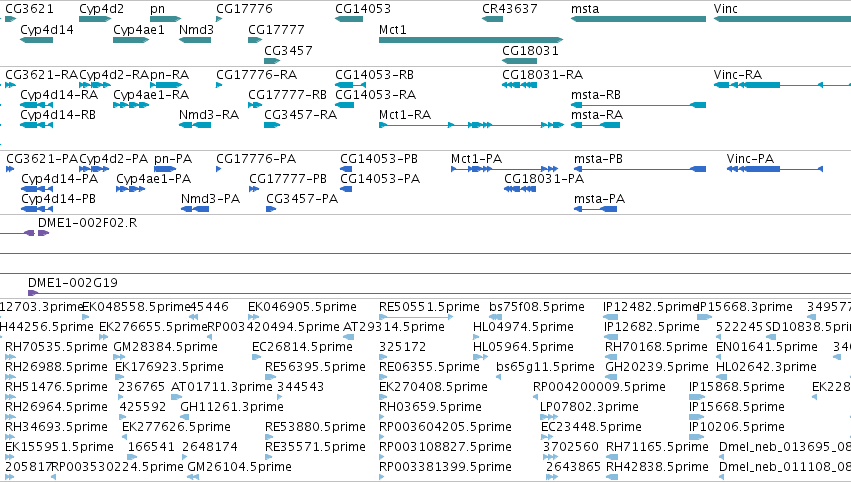
Task: Click the Vinc-PA protein label
Action: [751, 159]
